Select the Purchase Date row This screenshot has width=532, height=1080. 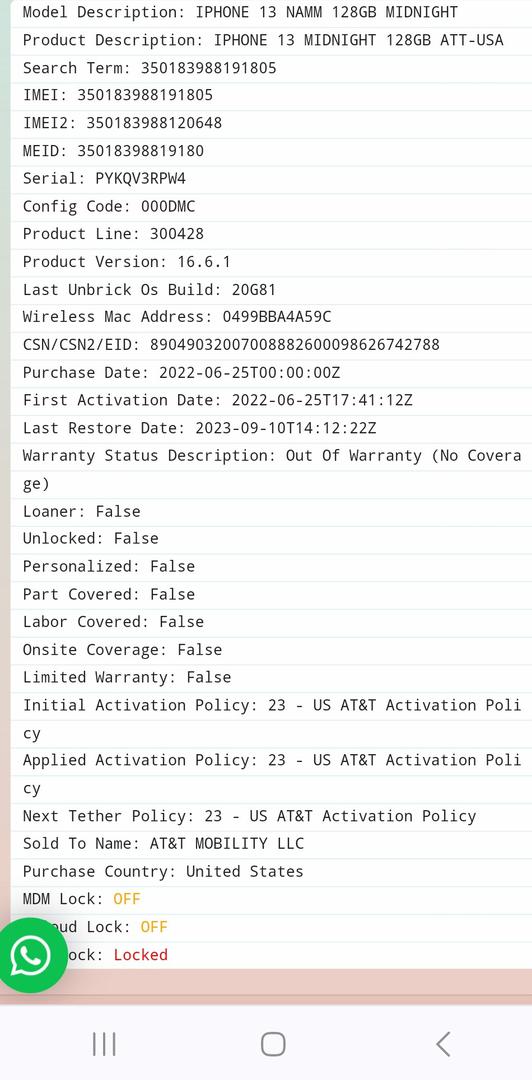coord(272,373)
